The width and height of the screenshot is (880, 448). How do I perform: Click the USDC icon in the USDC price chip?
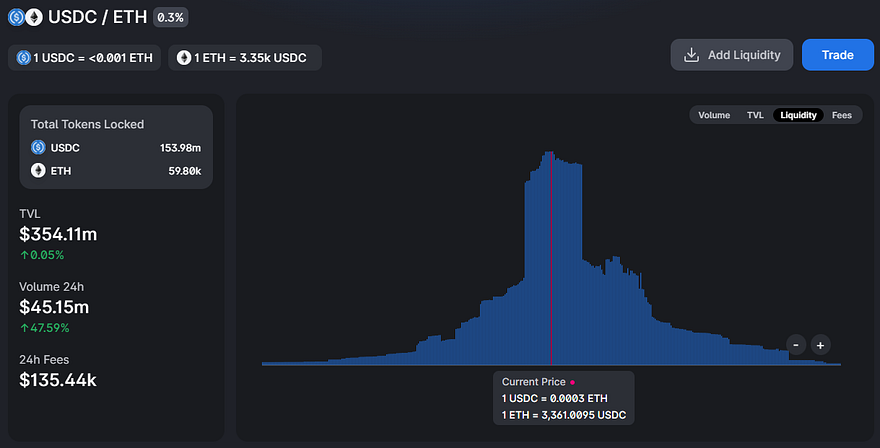pyautogui.click(x=24, y=57)
